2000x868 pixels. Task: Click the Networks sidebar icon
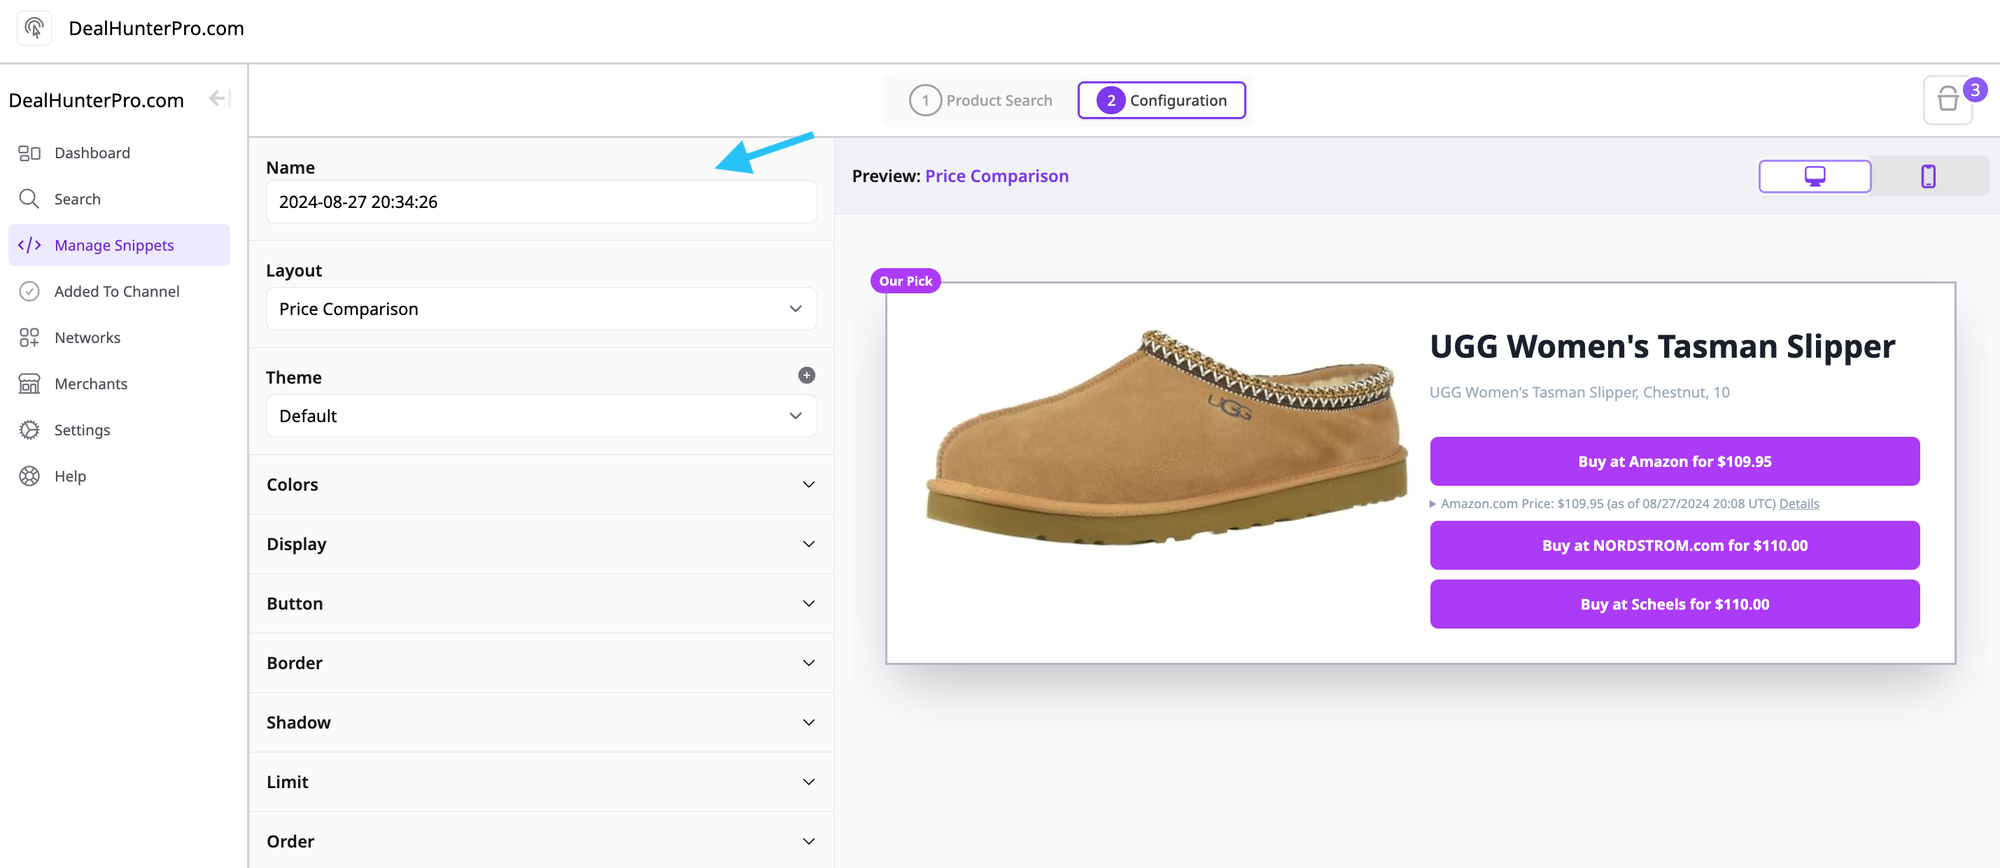pyautogui.click(x=30, y=337)
